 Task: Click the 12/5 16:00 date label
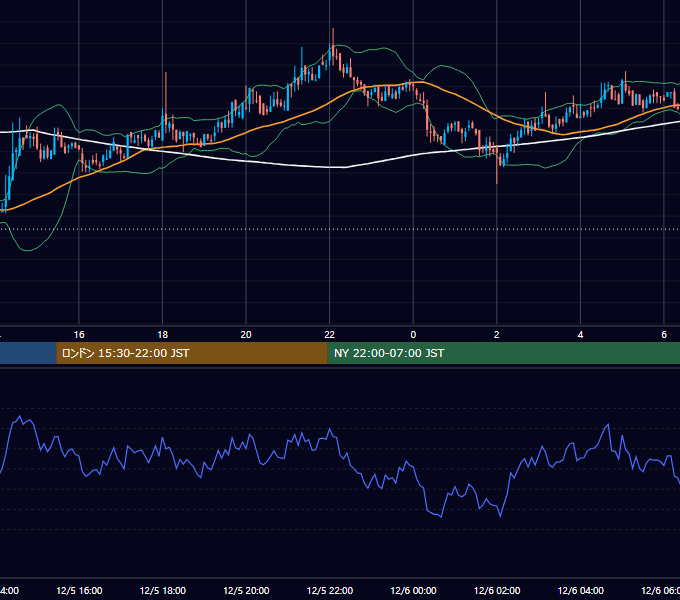click(x=79, y=591)
